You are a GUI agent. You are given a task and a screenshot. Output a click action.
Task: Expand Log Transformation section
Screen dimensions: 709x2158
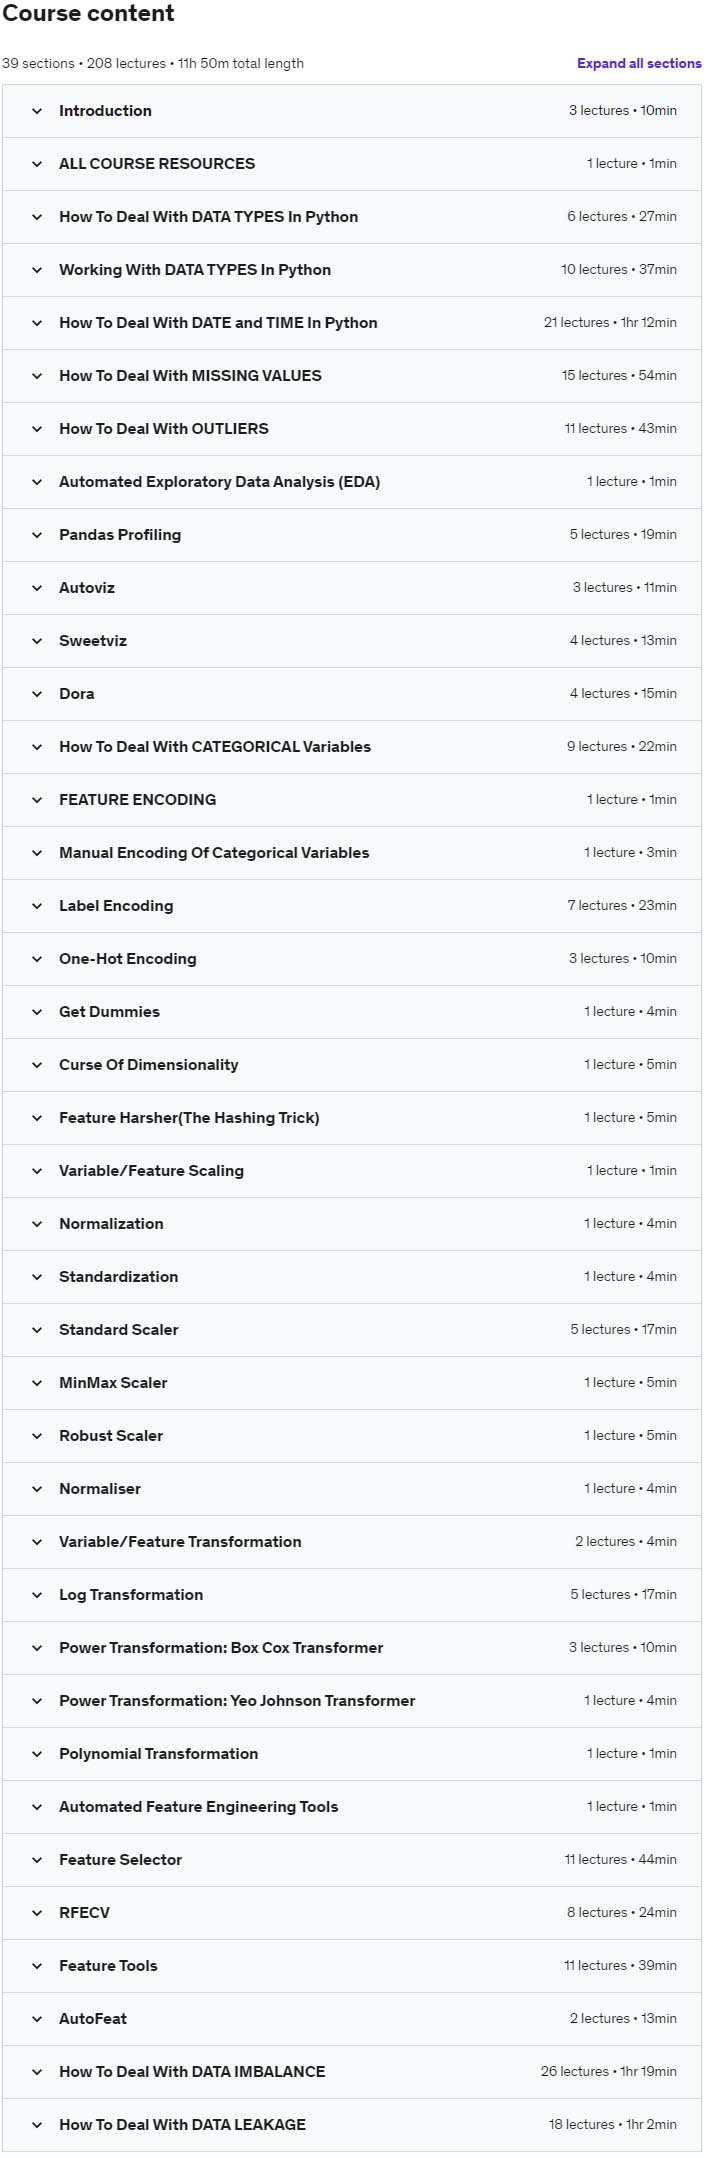pyautogui.click(x=131, y=1595)
